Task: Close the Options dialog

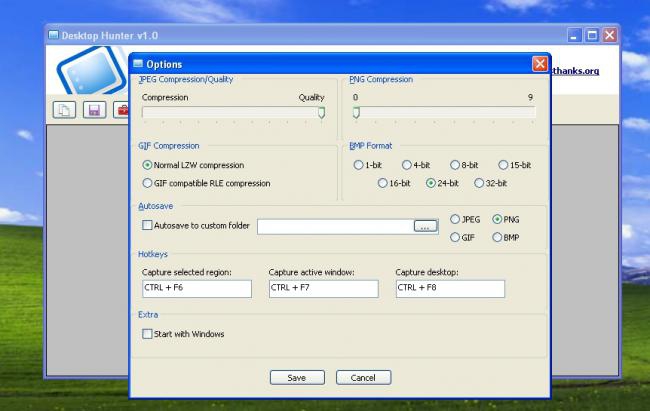Action: 540,64
